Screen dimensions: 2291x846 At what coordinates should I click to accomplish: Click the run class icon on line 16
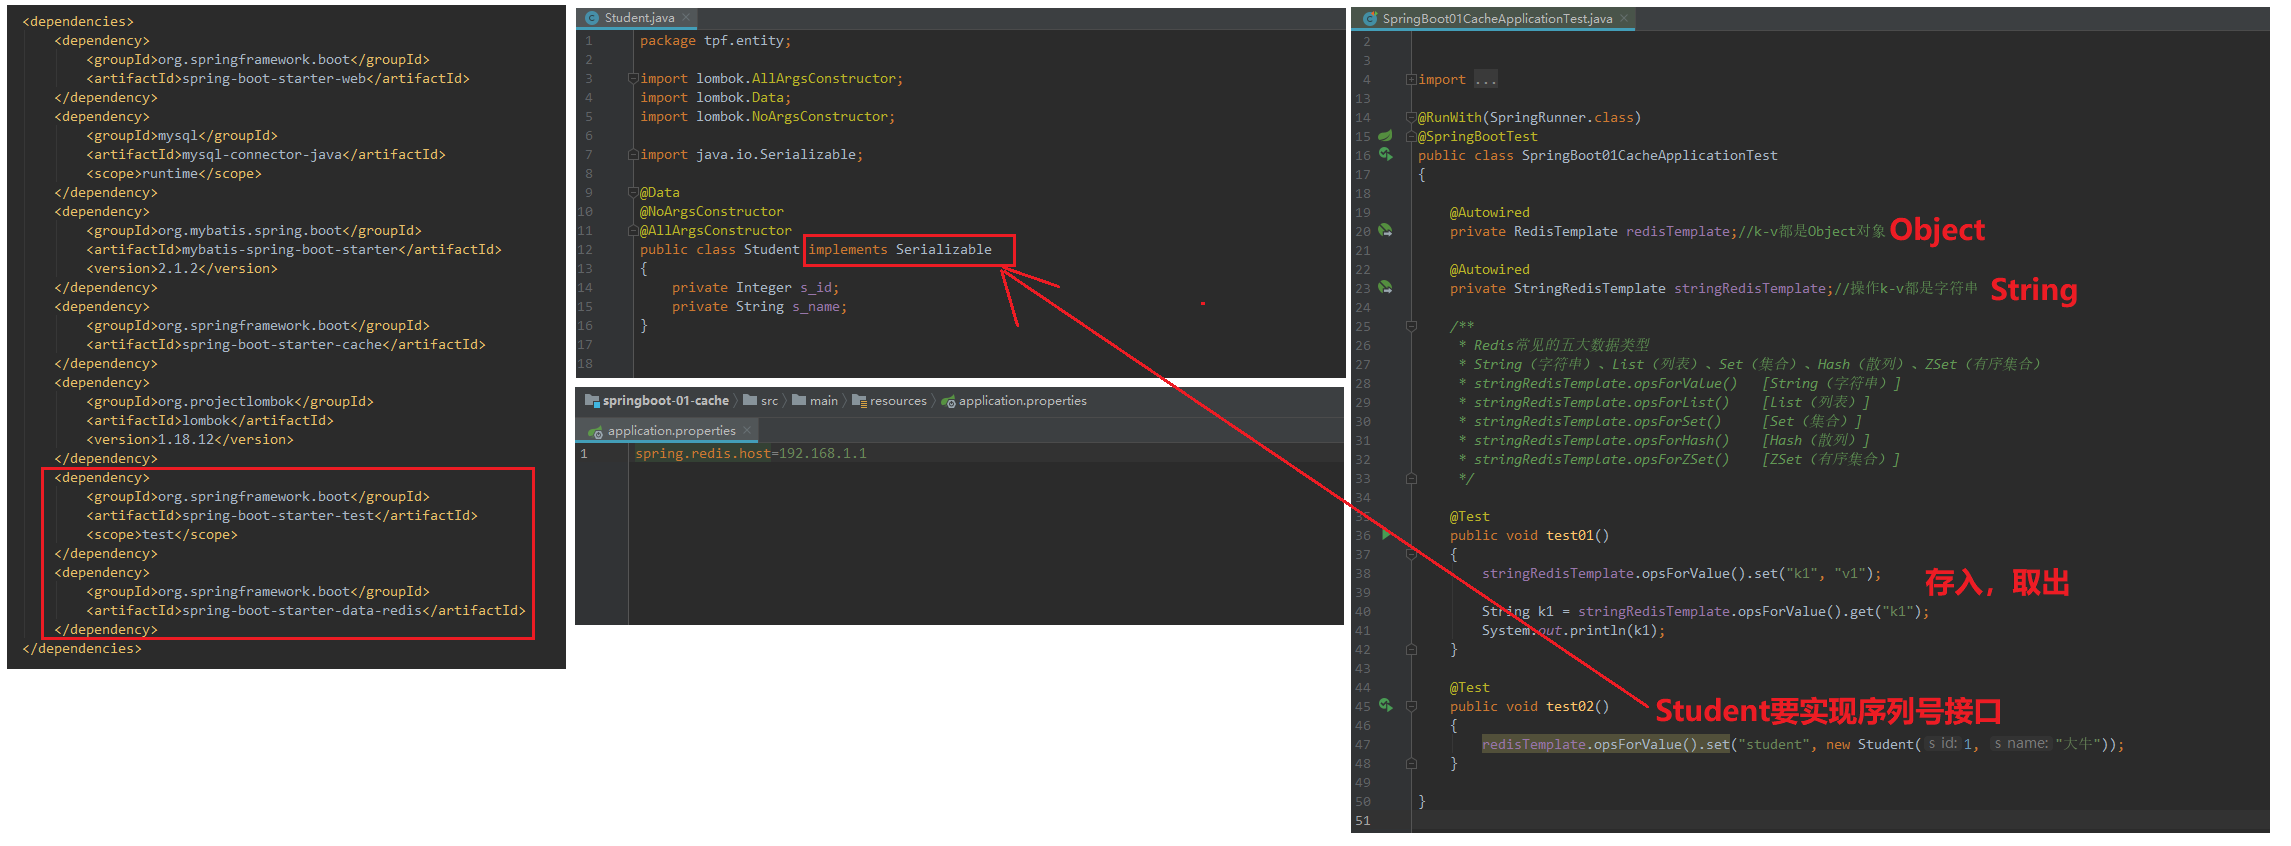click(x=1386, y=154)
